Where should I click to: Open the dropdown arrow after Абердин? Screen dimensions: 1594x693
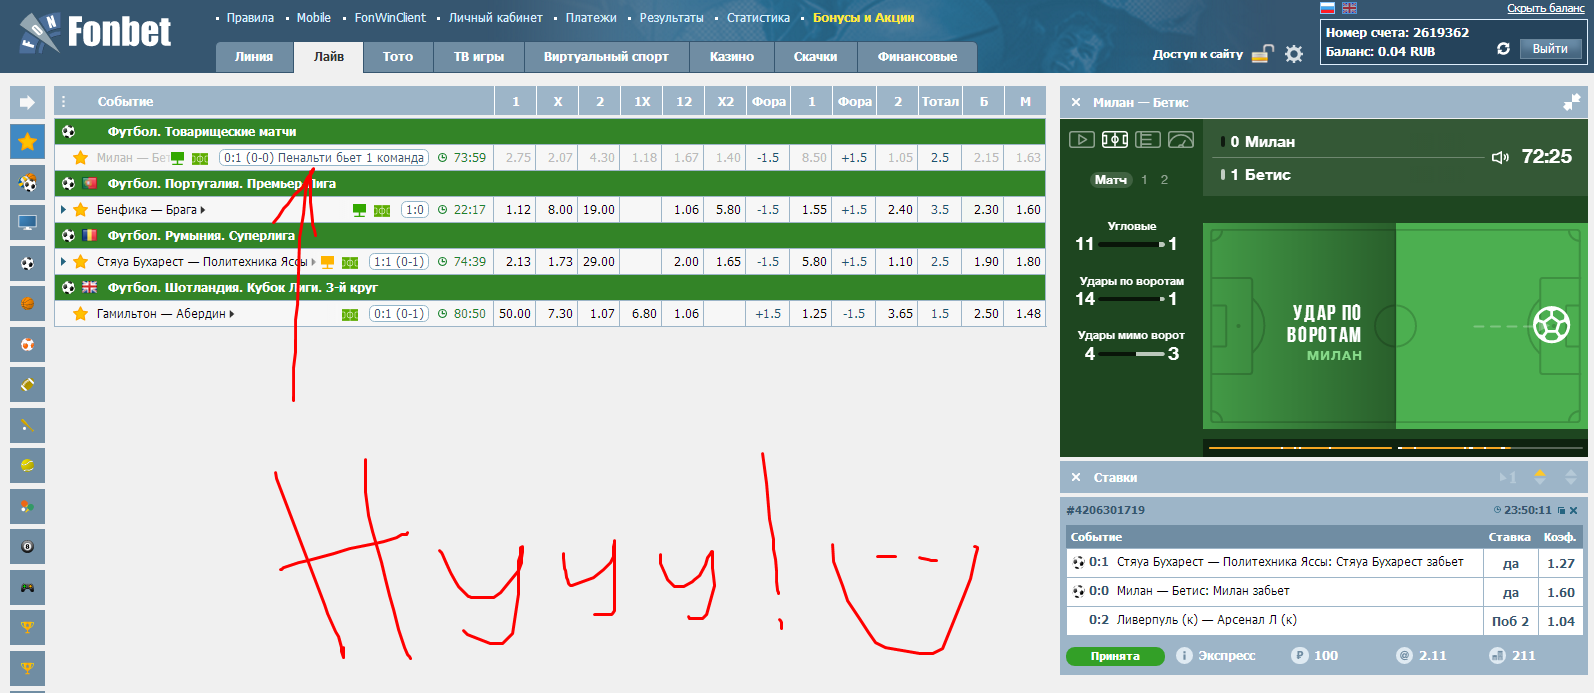[x=232, y=314]
